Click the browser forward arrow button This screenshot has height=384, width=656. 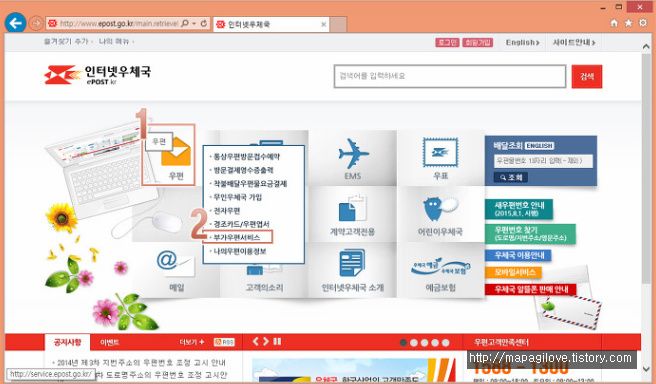tap(36, 23)
